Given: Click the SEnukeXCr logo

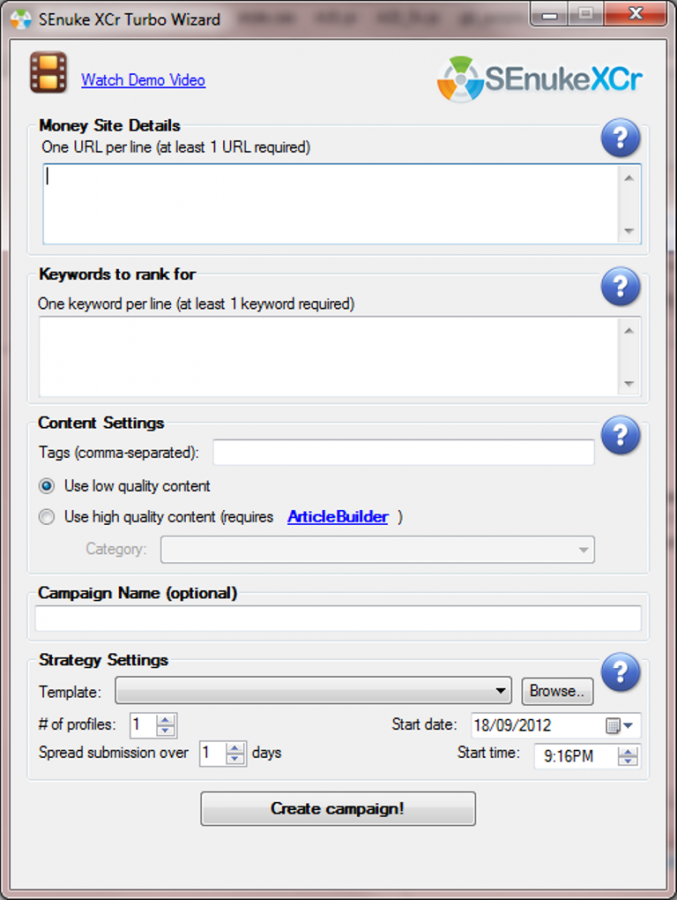Looking at the screenshot, I should (540, 79).
